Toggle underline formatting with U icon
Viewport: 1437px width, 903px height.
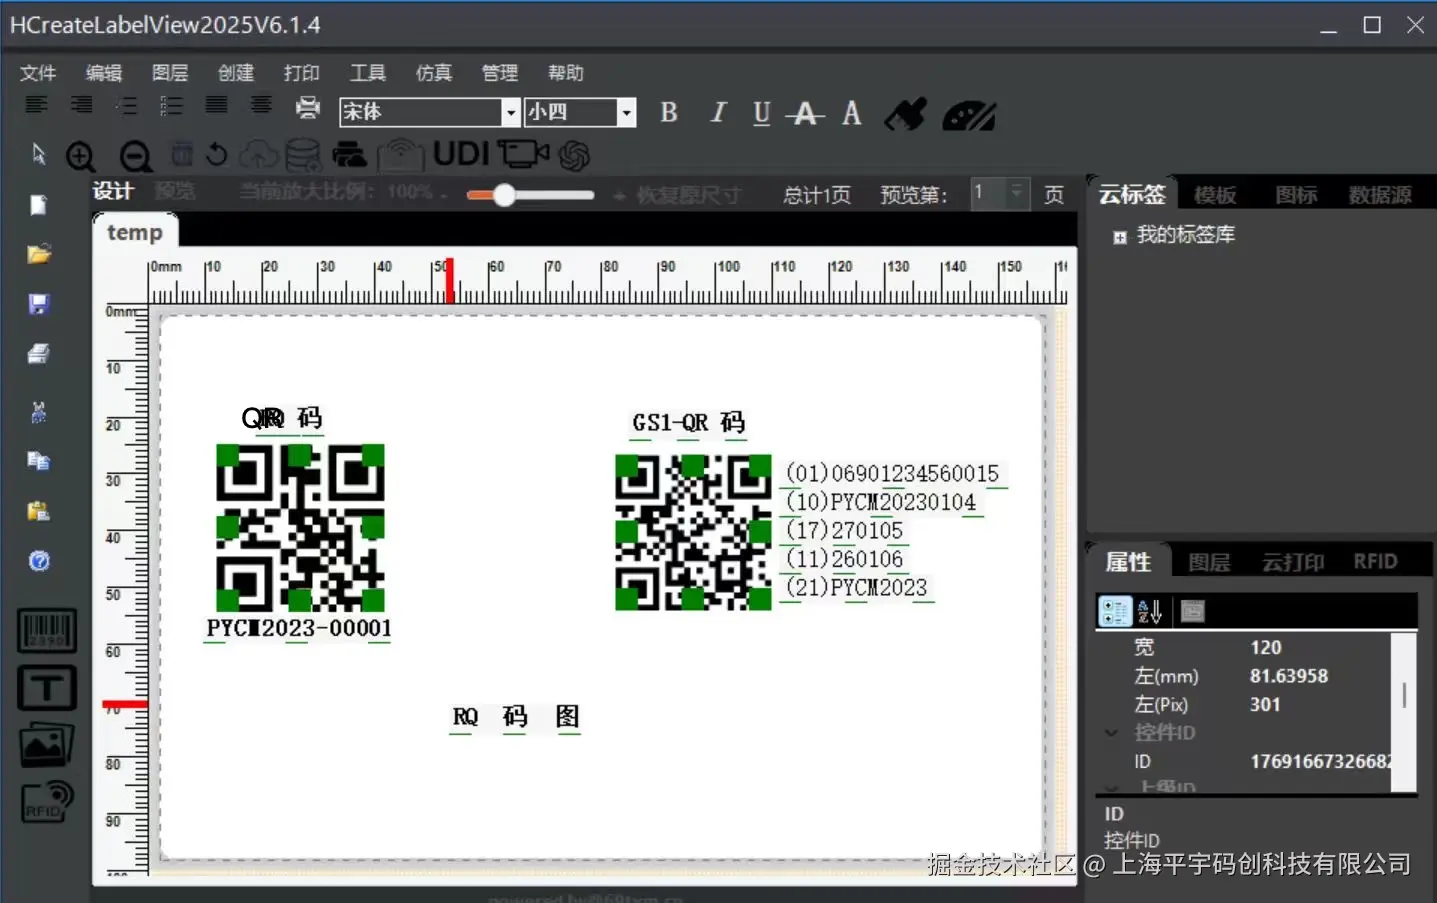pyautogui.click(x=762, y=113)
